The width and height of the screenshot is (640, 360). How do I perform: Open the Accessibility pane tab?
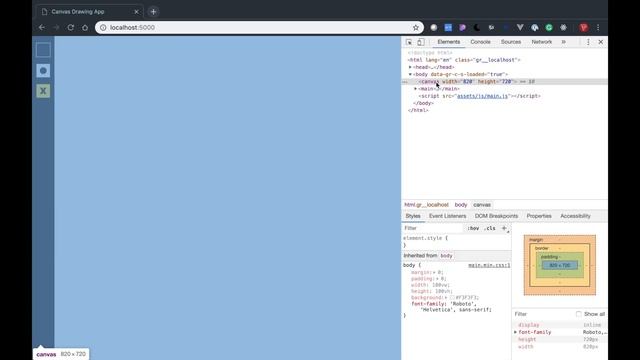pyautogui.click(x=575, y=216)
